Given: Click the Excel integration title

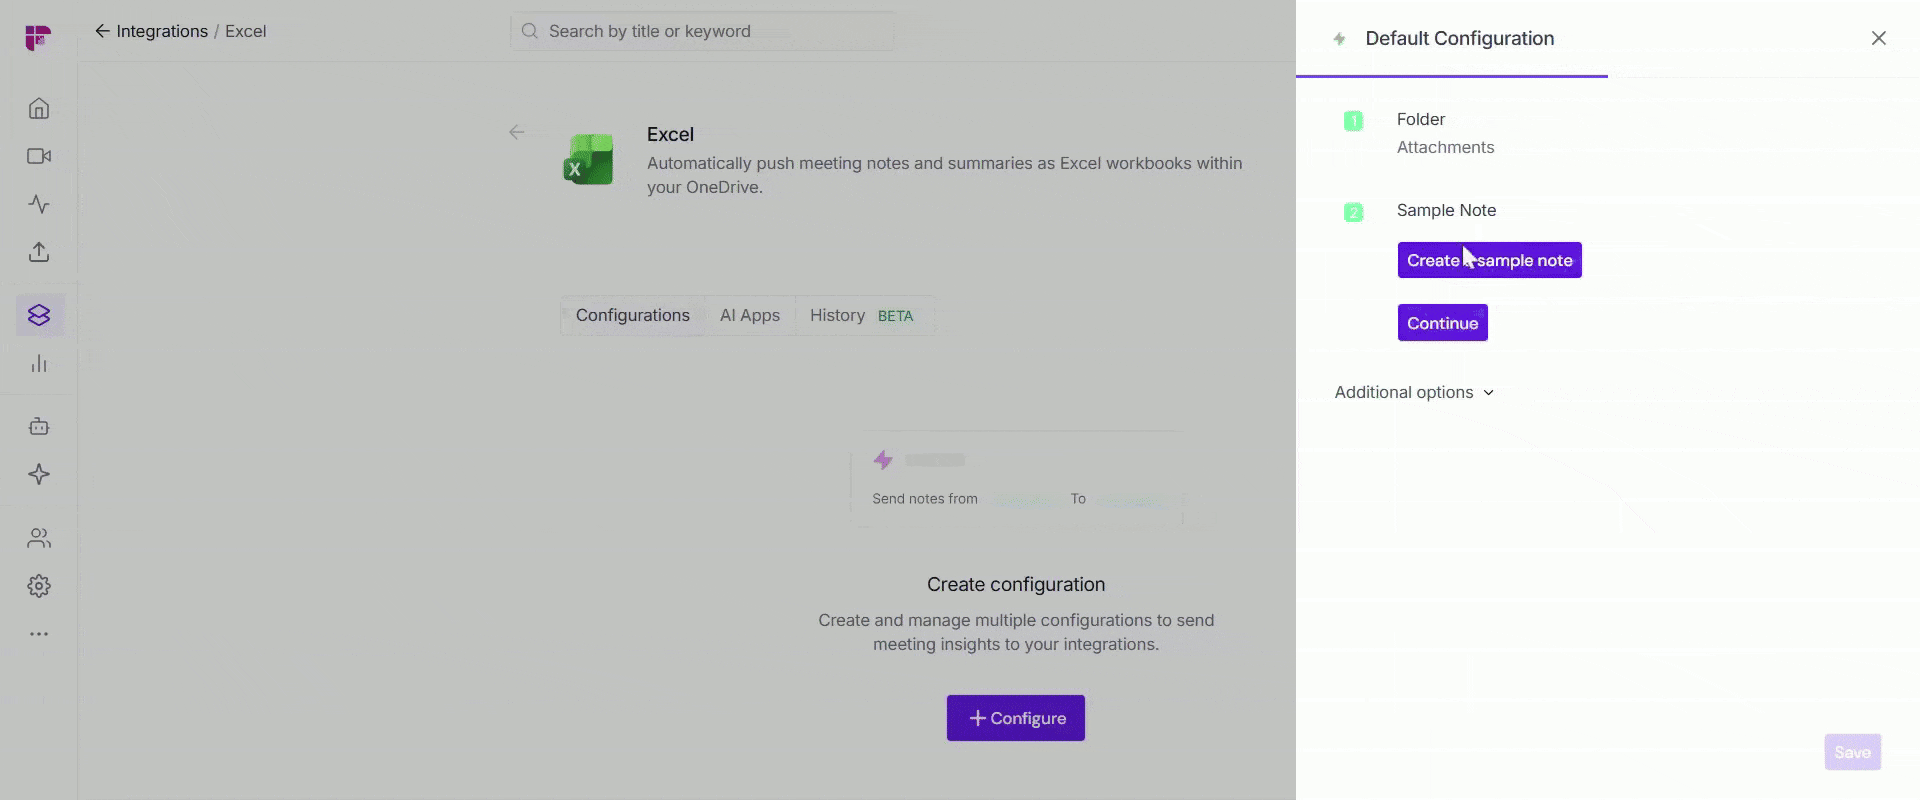Looking at the screenshot, I should pyautogui.click(x=670, y=134).
